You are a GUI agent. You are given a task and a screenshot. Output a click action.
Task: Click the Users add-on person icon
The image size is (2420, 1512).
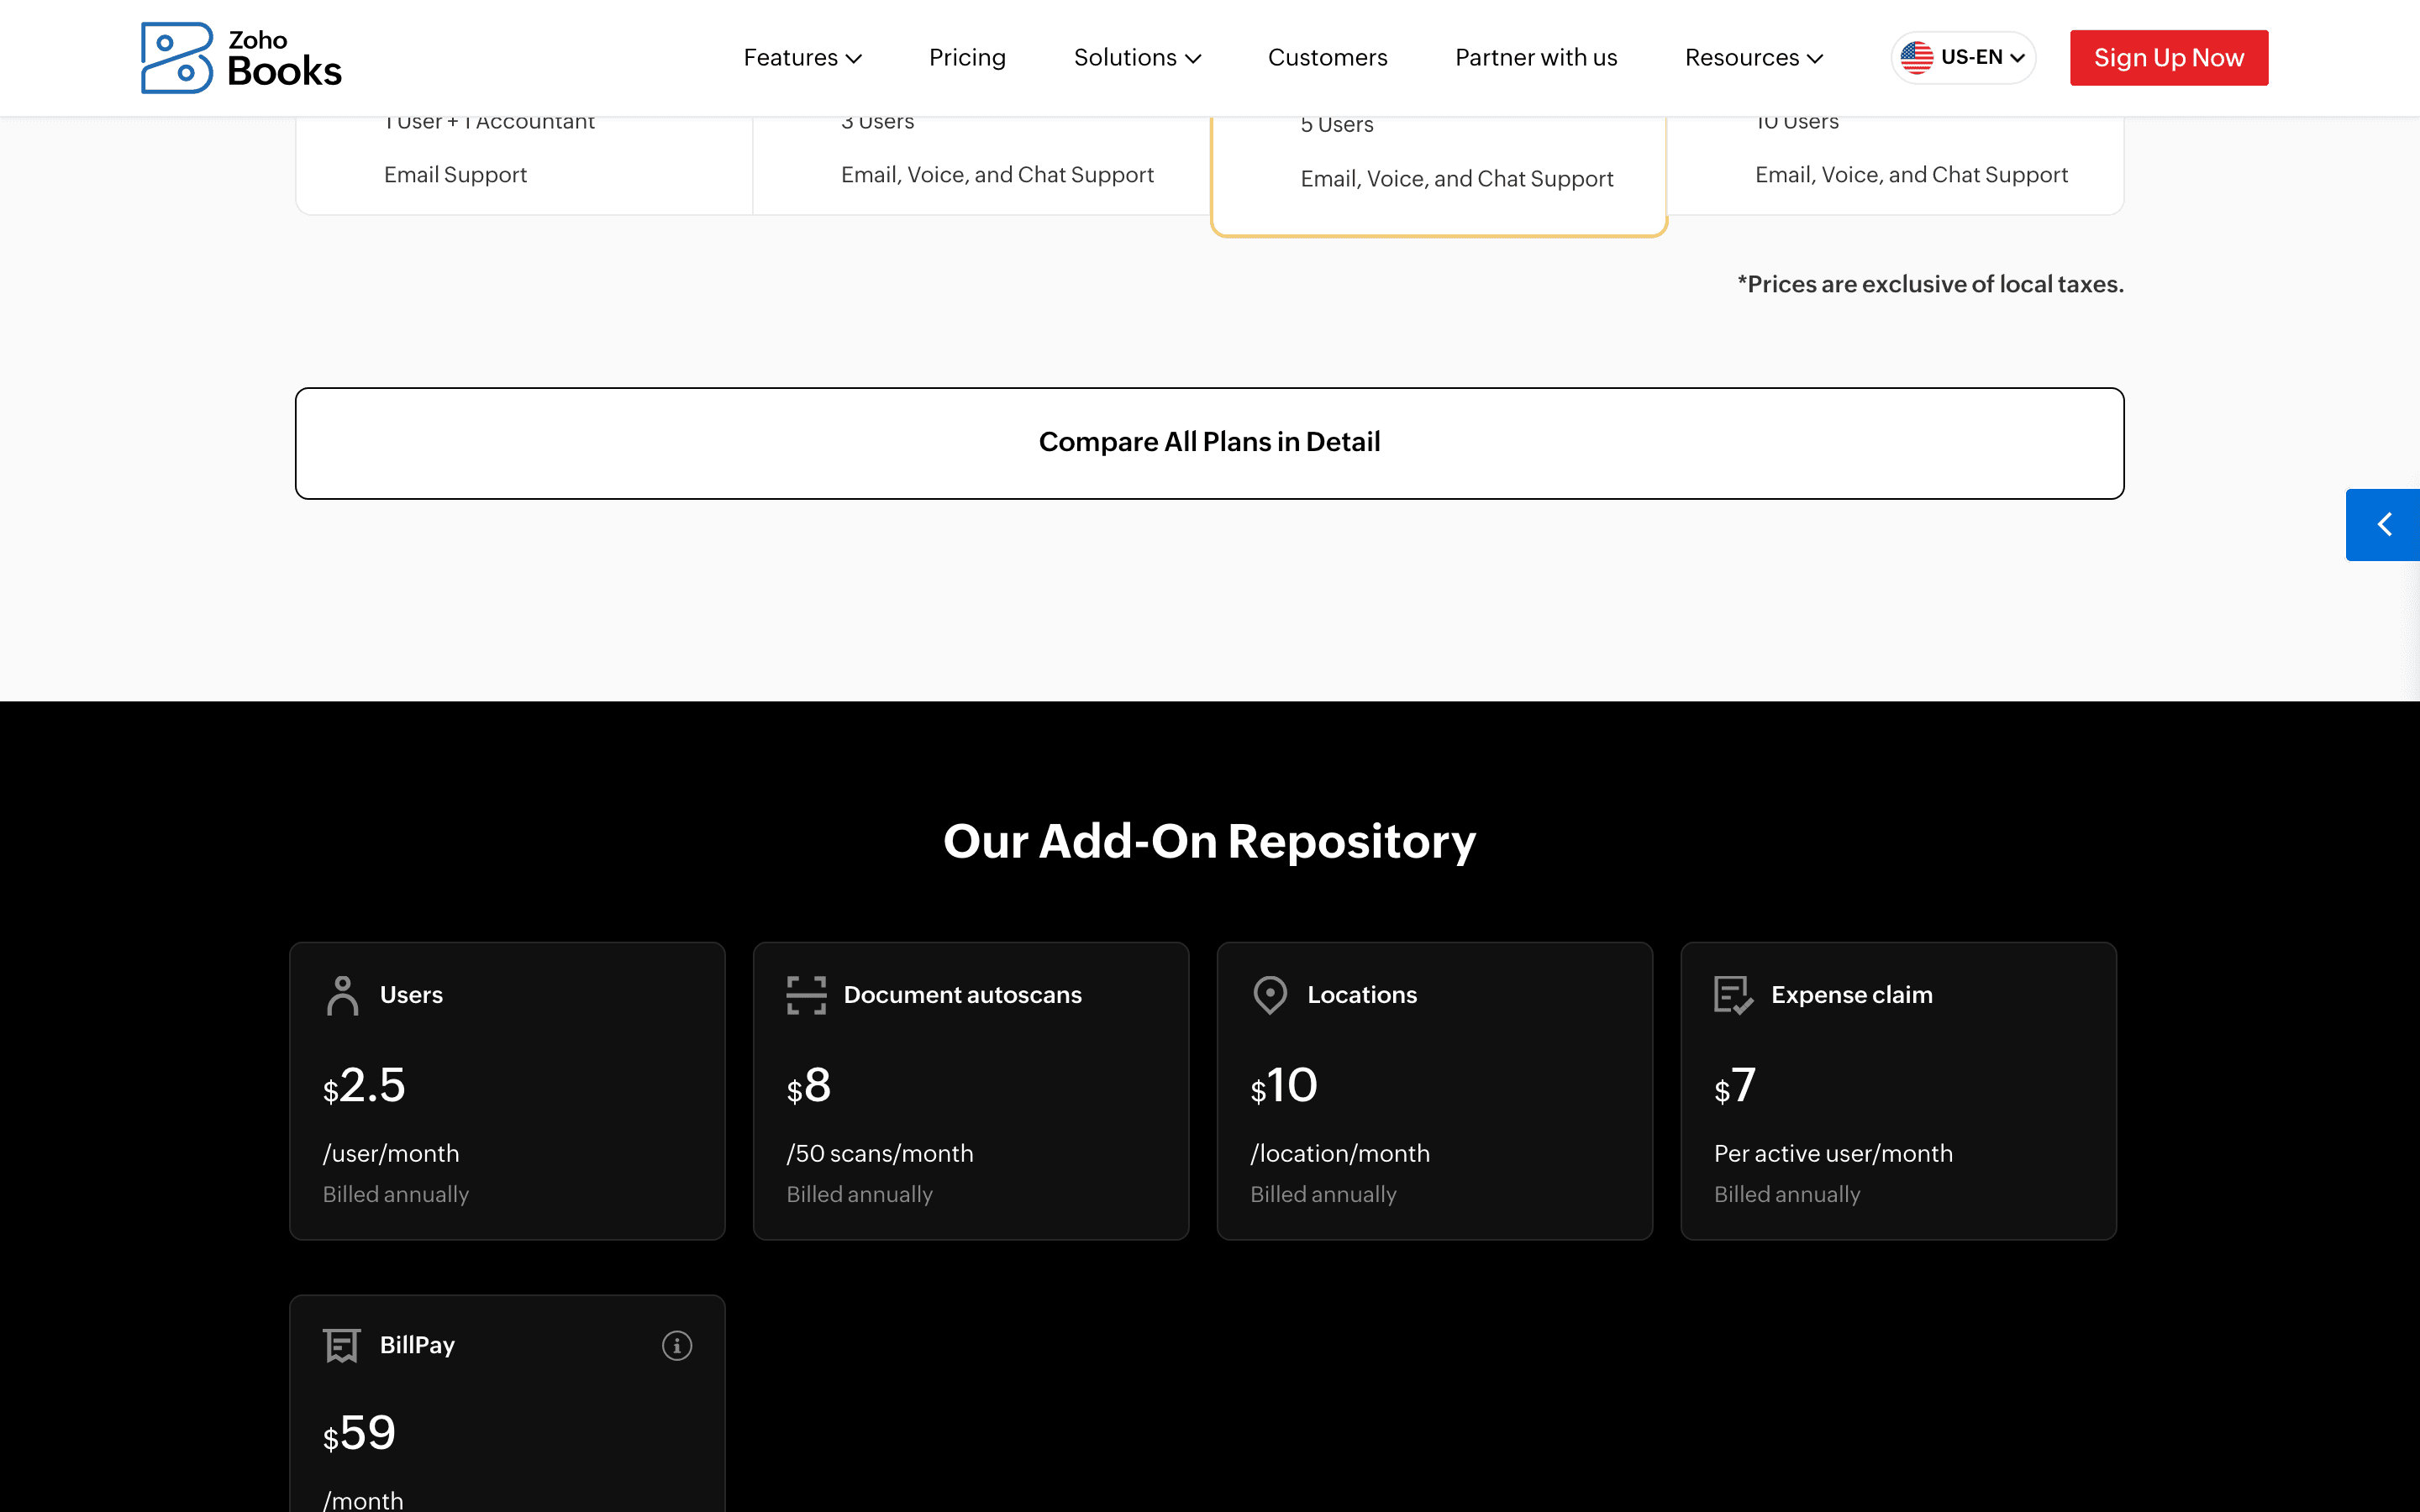tap(342, 996)
